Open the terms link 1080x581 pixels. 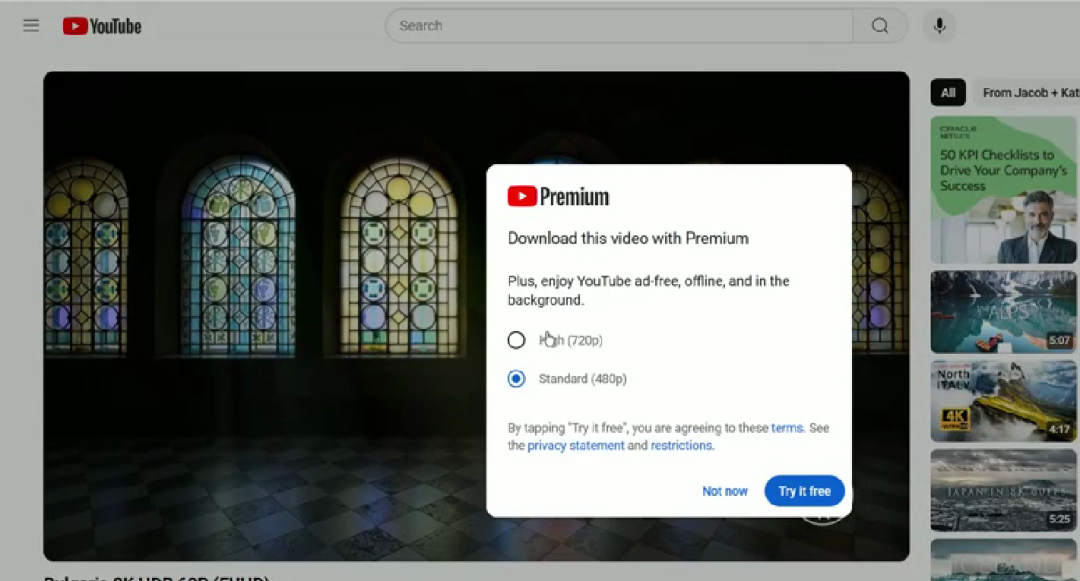tap(787, 427)
